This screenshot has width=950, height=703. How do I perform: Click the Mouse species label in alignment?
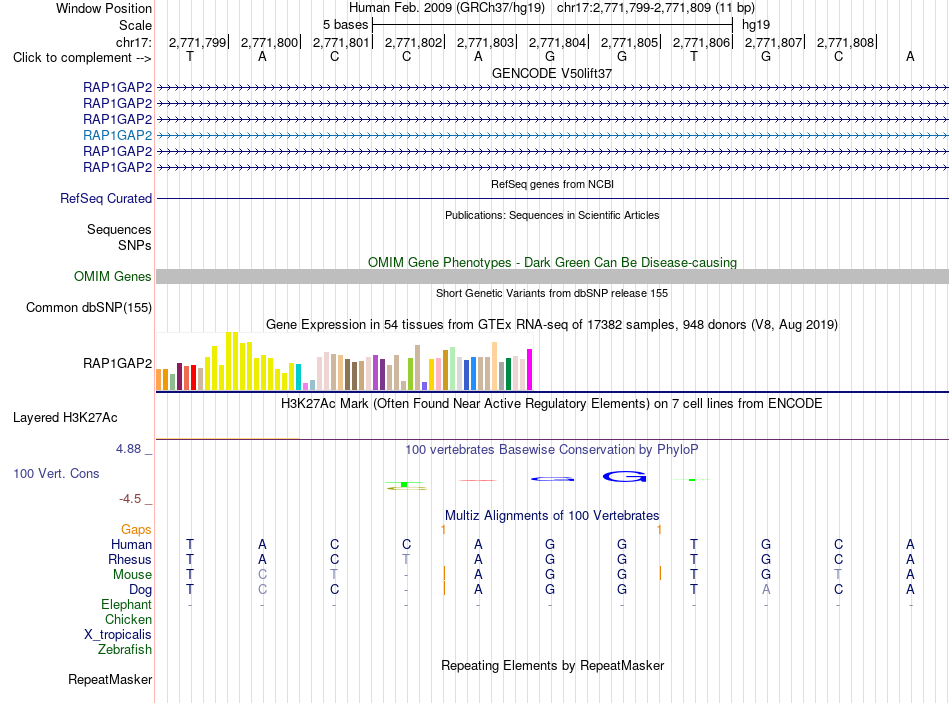[132, 574]
